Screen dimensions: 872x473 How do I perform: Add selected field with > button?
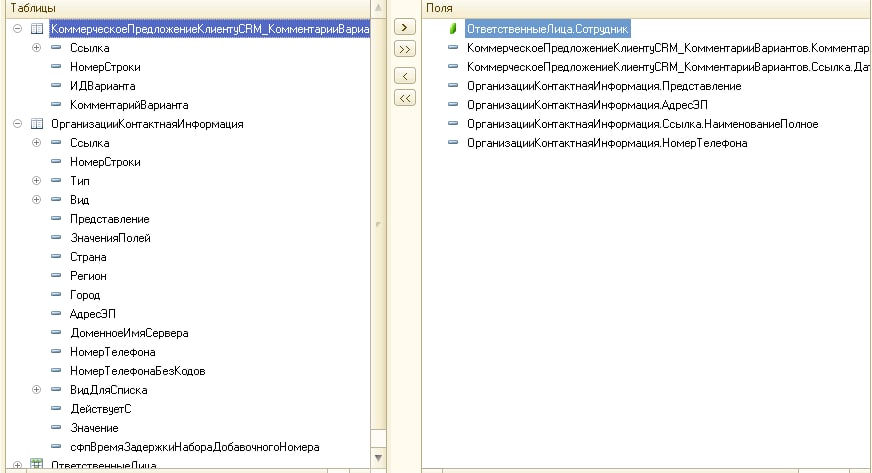click(404, 27)
